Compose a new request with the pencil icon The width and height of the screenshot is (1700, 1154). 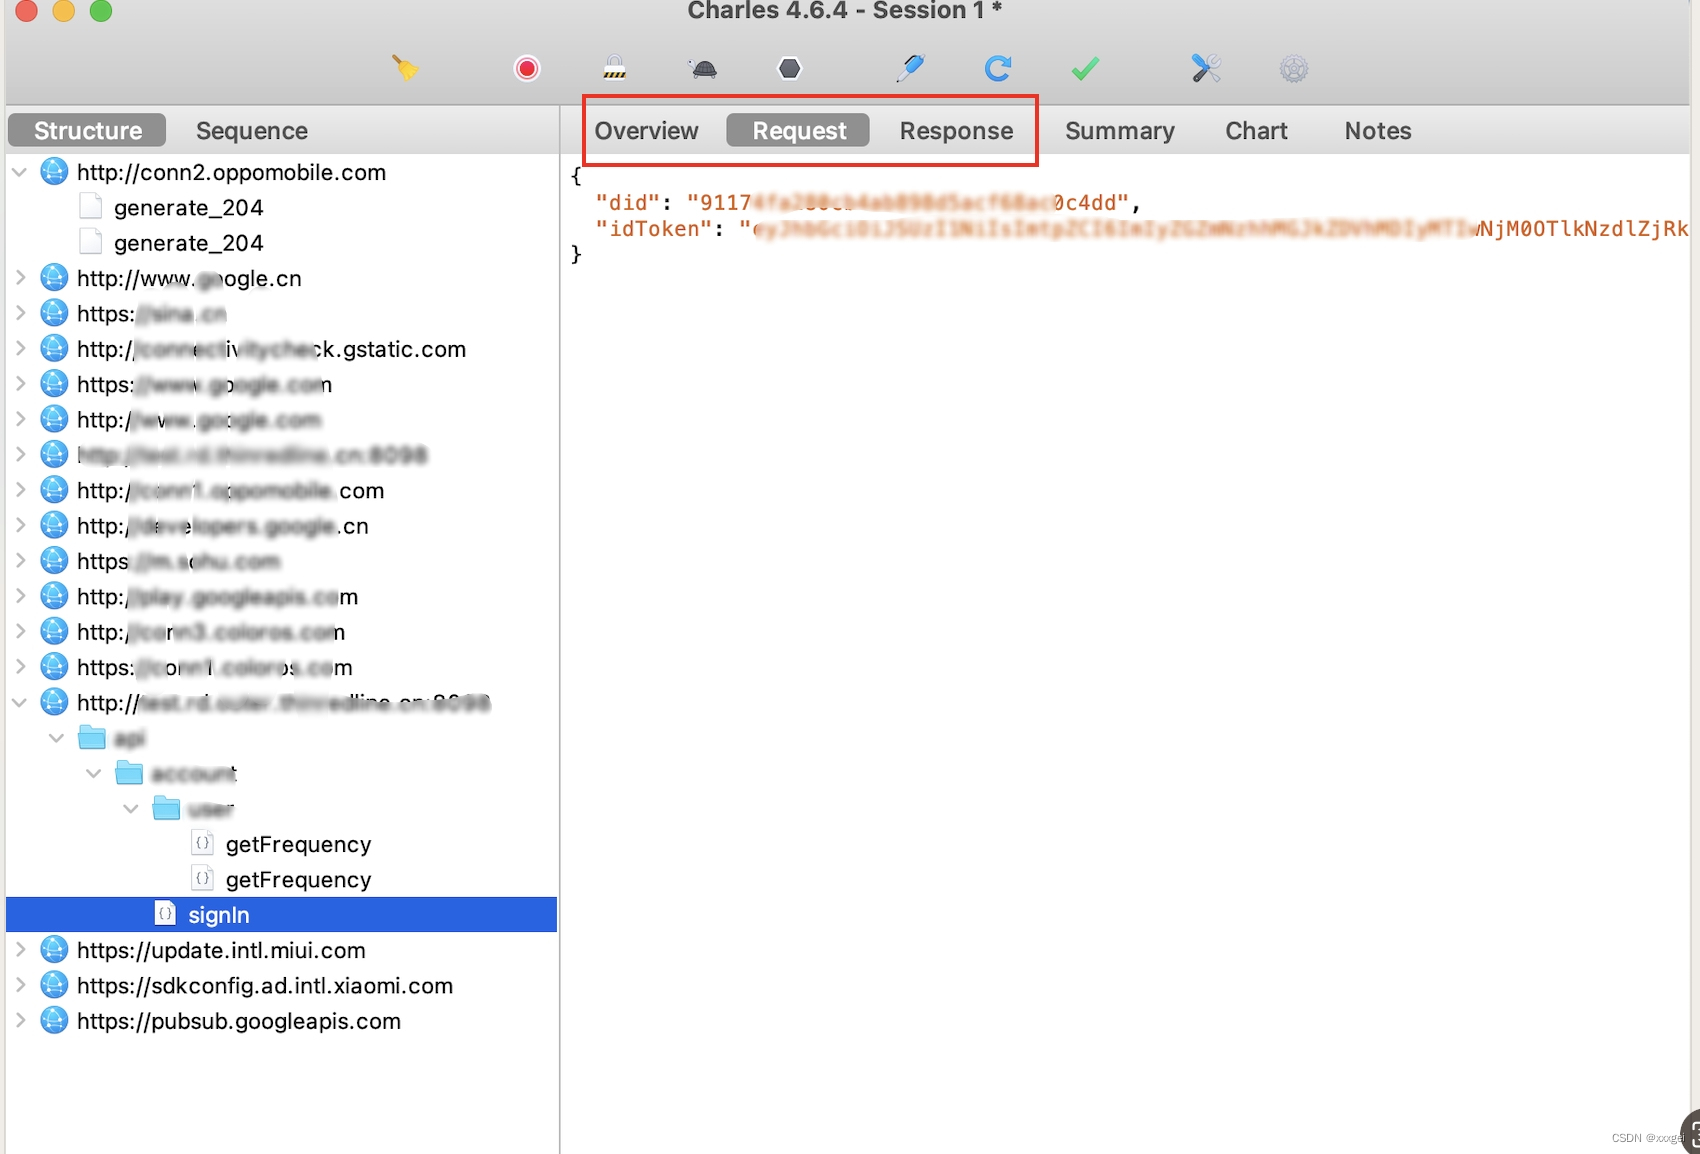(x=911, y=68)
